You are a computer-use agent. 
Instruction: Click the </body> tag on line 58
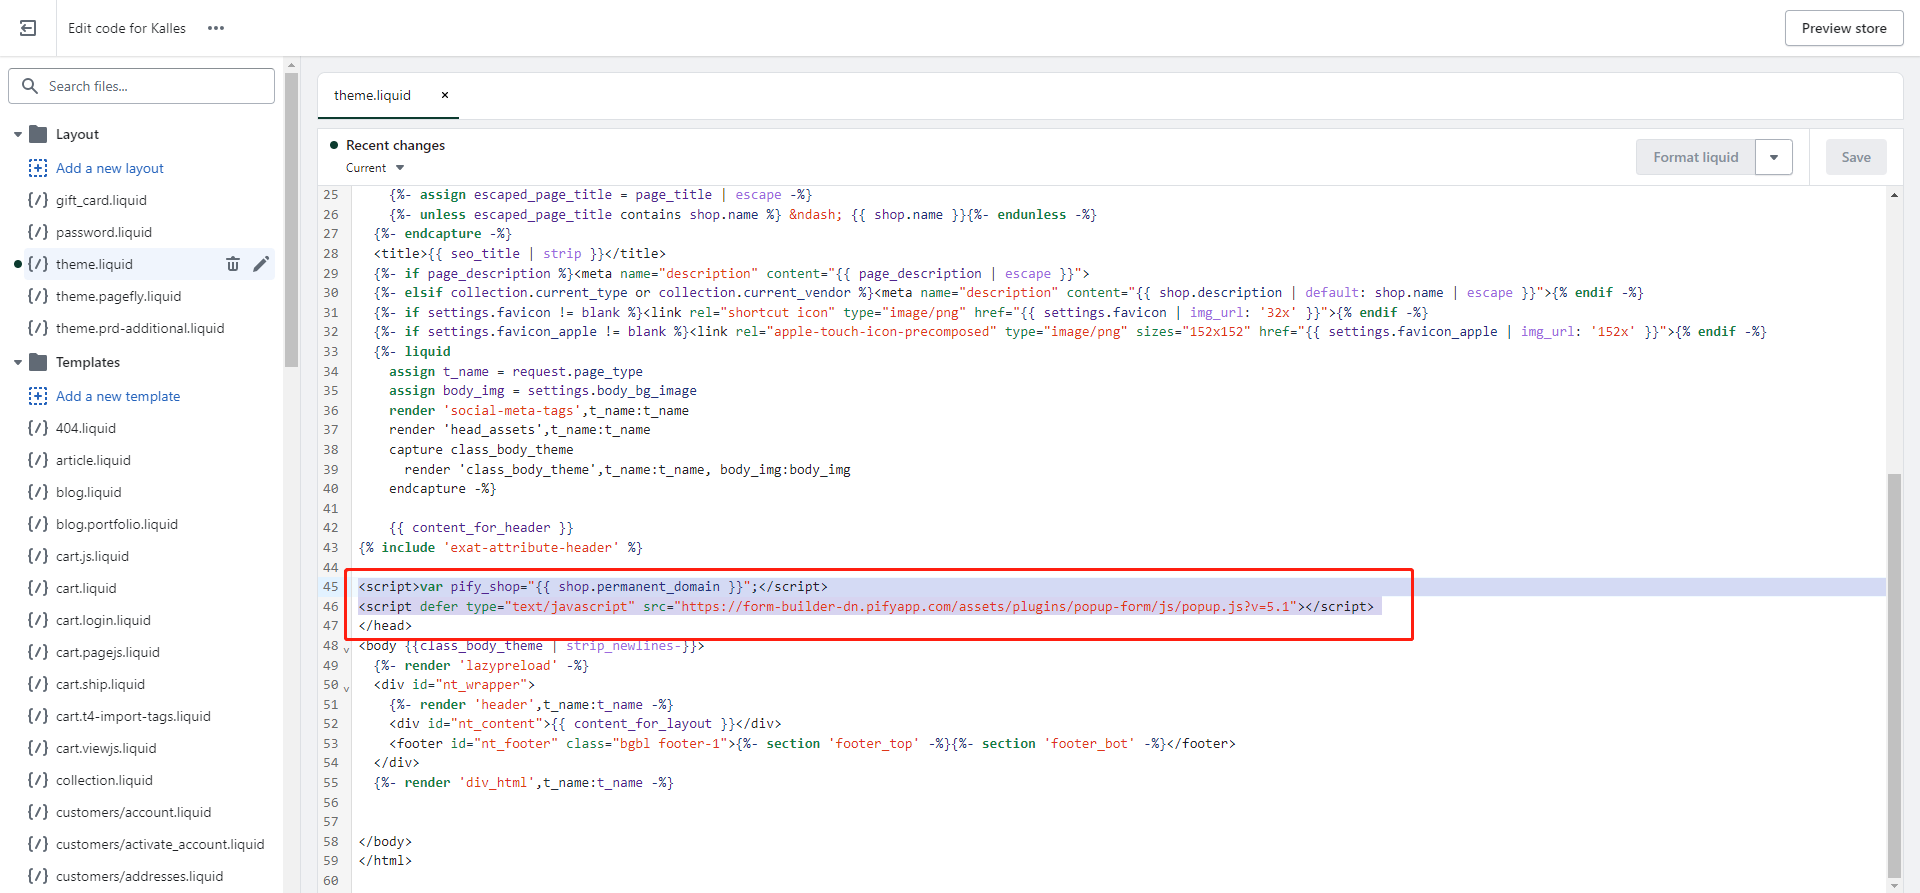tap(385, 842)
